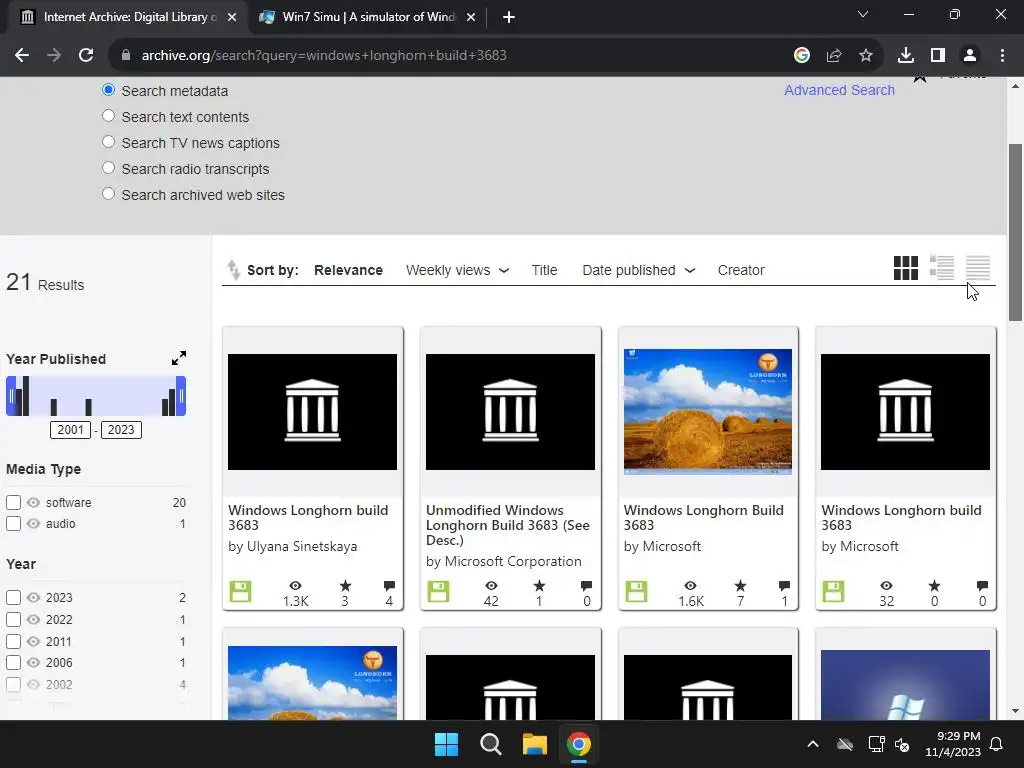Check the 2011 year filter
The height and width of the screenshot is (768, 1024).
[14, 641]
